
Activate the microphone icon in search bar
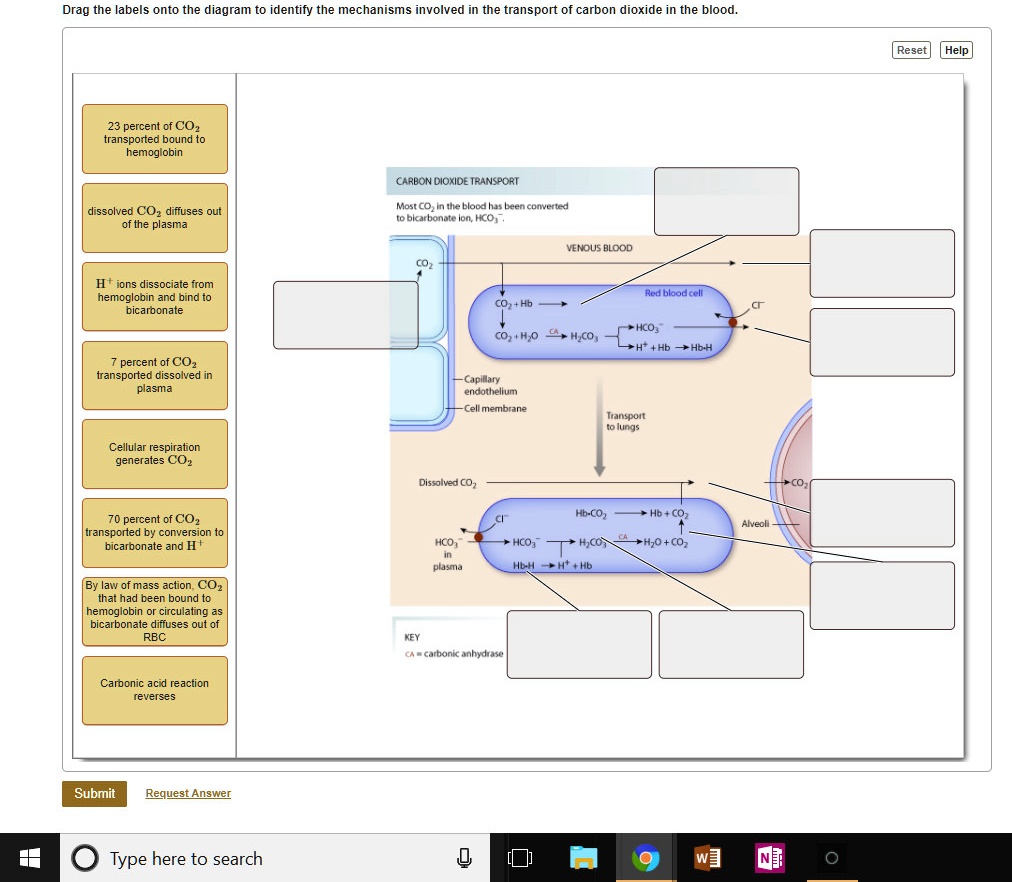point(463,858)
